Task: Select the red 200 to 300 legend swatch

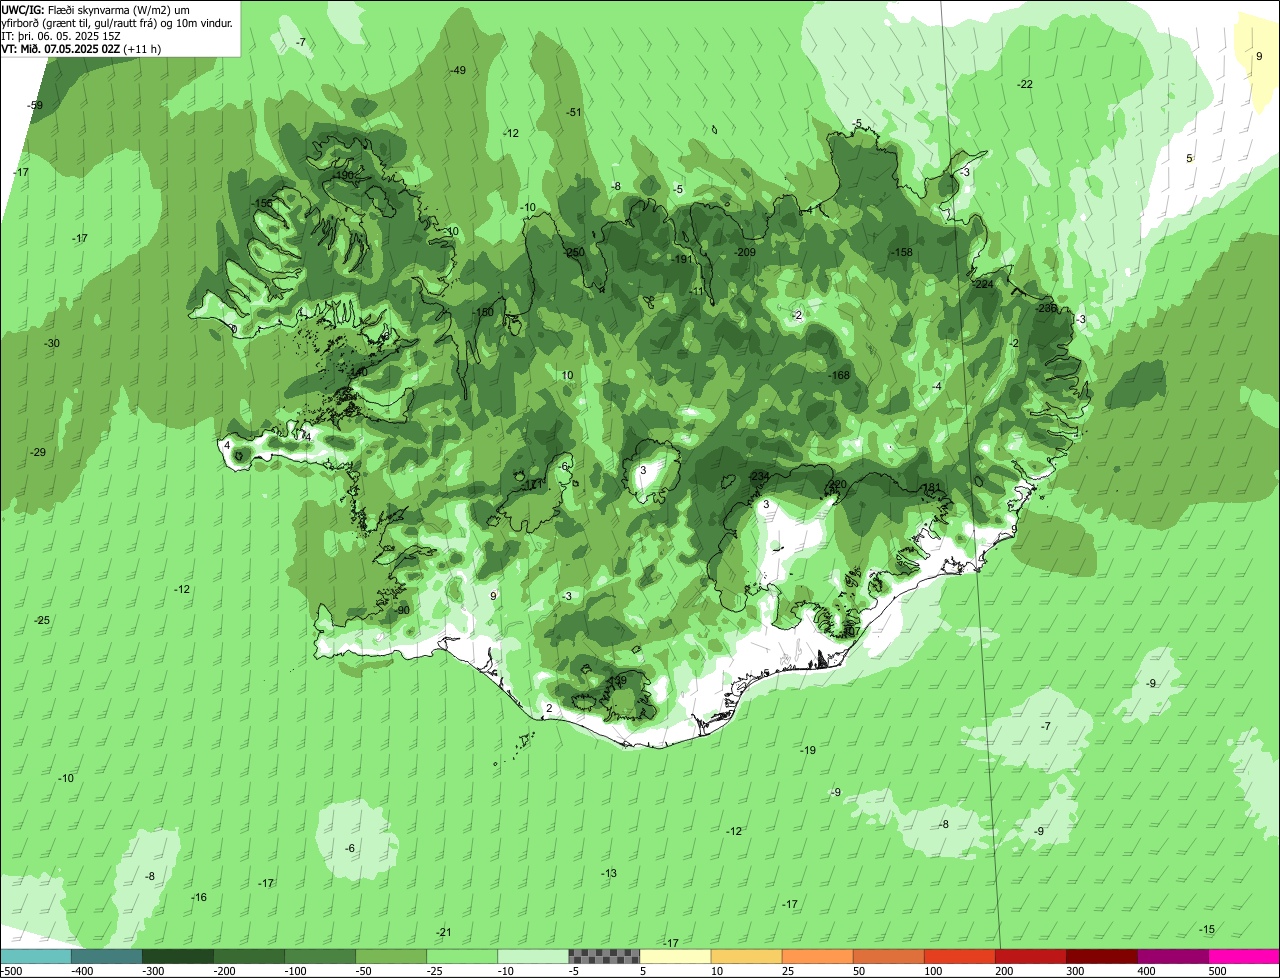Action: pyautogui.click(x=1030, y=956)
